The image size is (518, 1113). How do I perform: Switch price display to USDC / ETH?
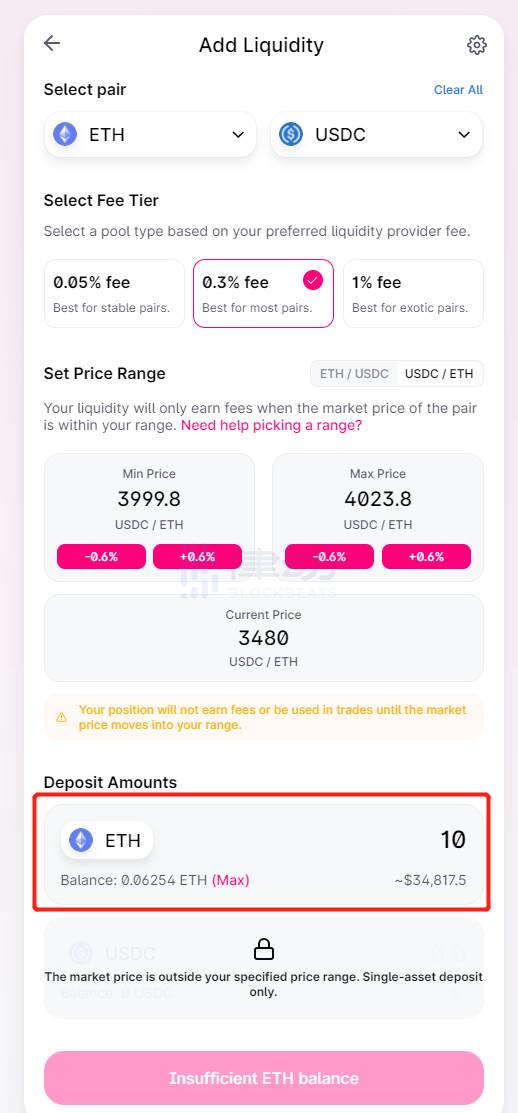[439, 373]
